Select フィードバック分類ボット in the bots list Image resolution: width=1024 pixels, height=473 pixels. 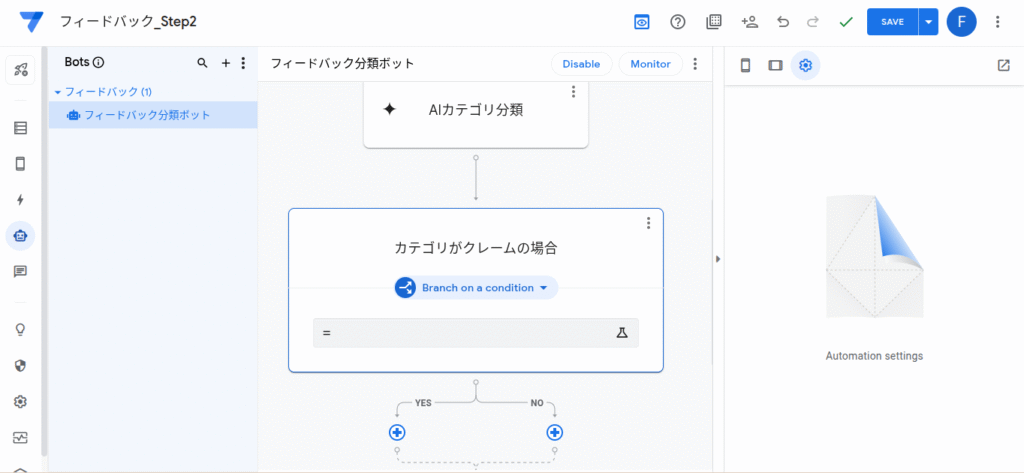tap(147, 115)
